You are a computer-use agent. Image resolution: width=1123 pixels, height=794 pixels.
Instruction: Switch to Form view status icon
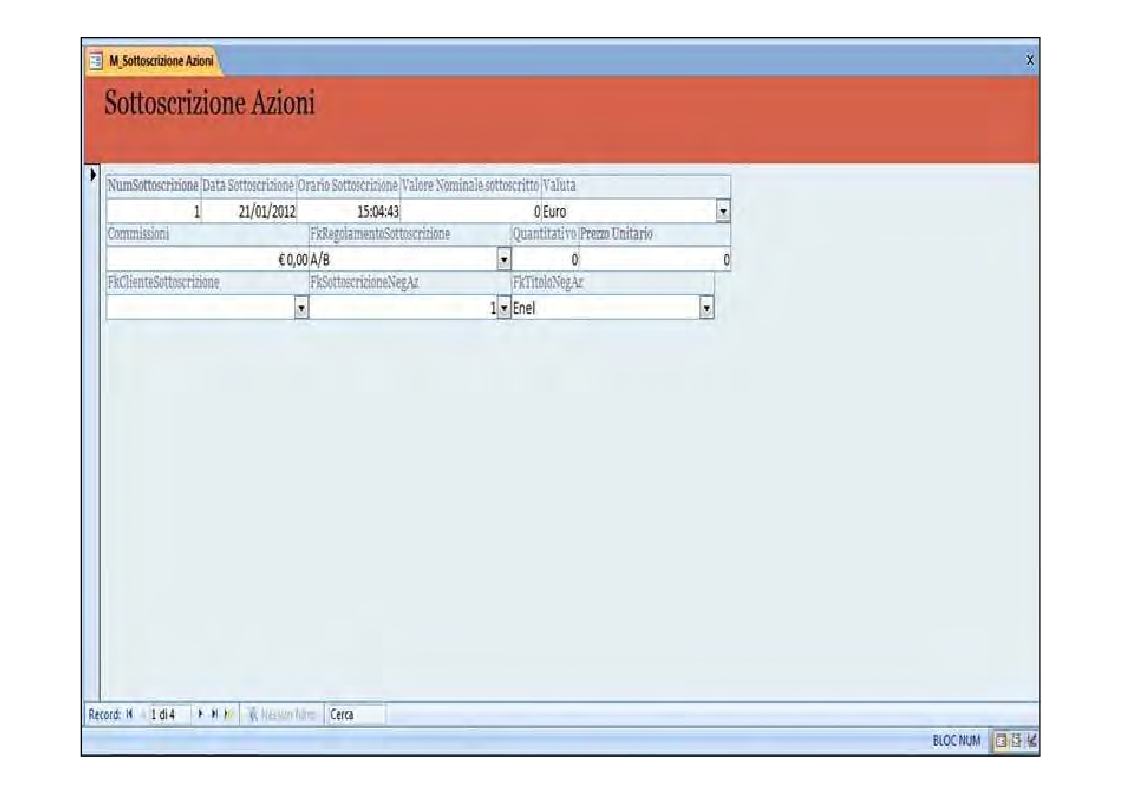coord(1001,741)
